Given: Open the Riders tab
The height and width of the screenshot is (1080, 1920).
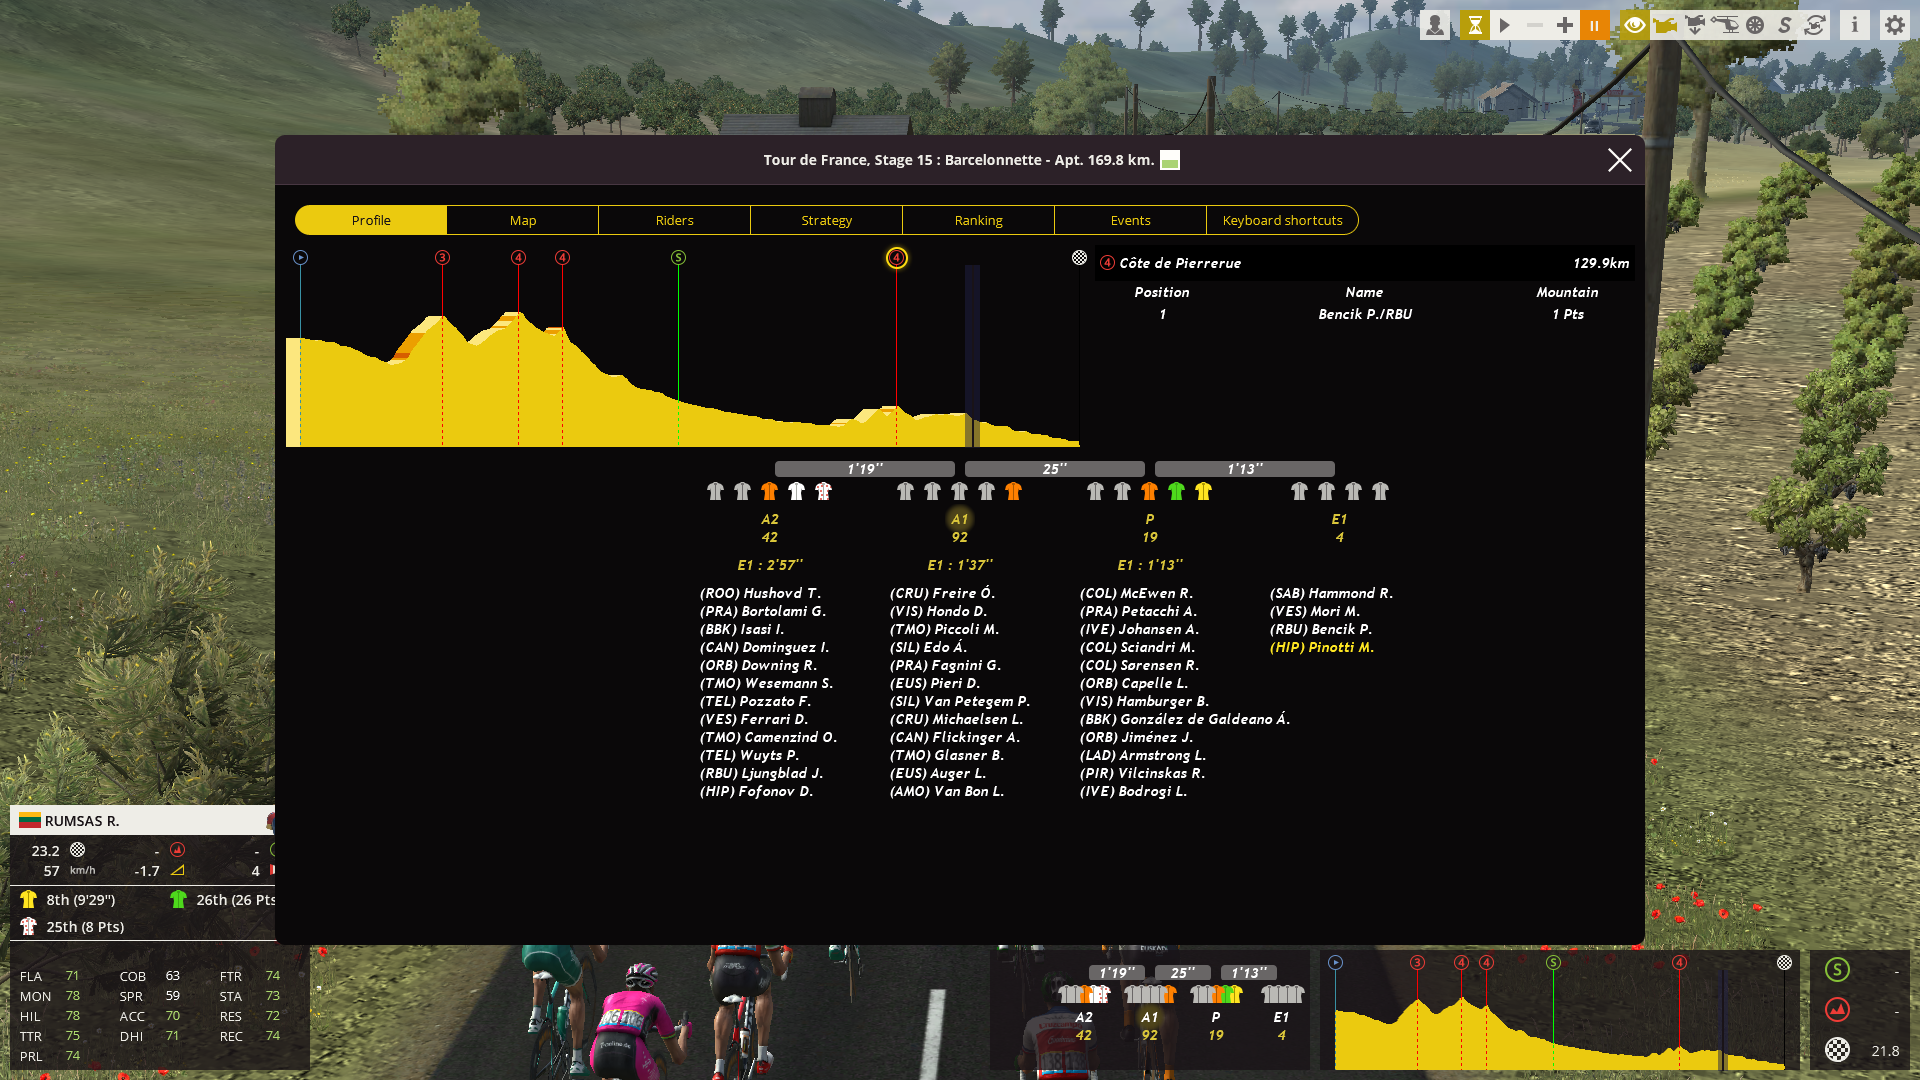Looking at the screenshot, I should tap(675, 220).
